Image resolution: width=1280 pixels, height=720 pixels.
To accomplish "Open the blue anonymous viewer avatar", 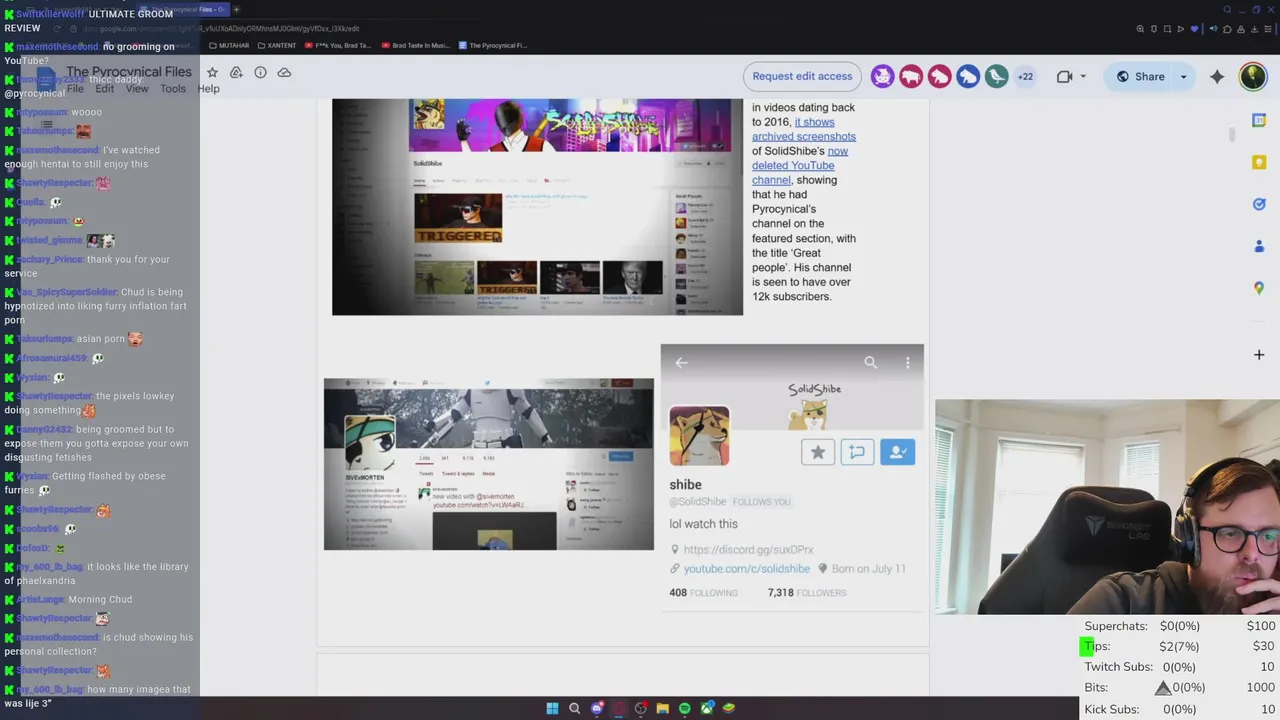I will 967,76.
